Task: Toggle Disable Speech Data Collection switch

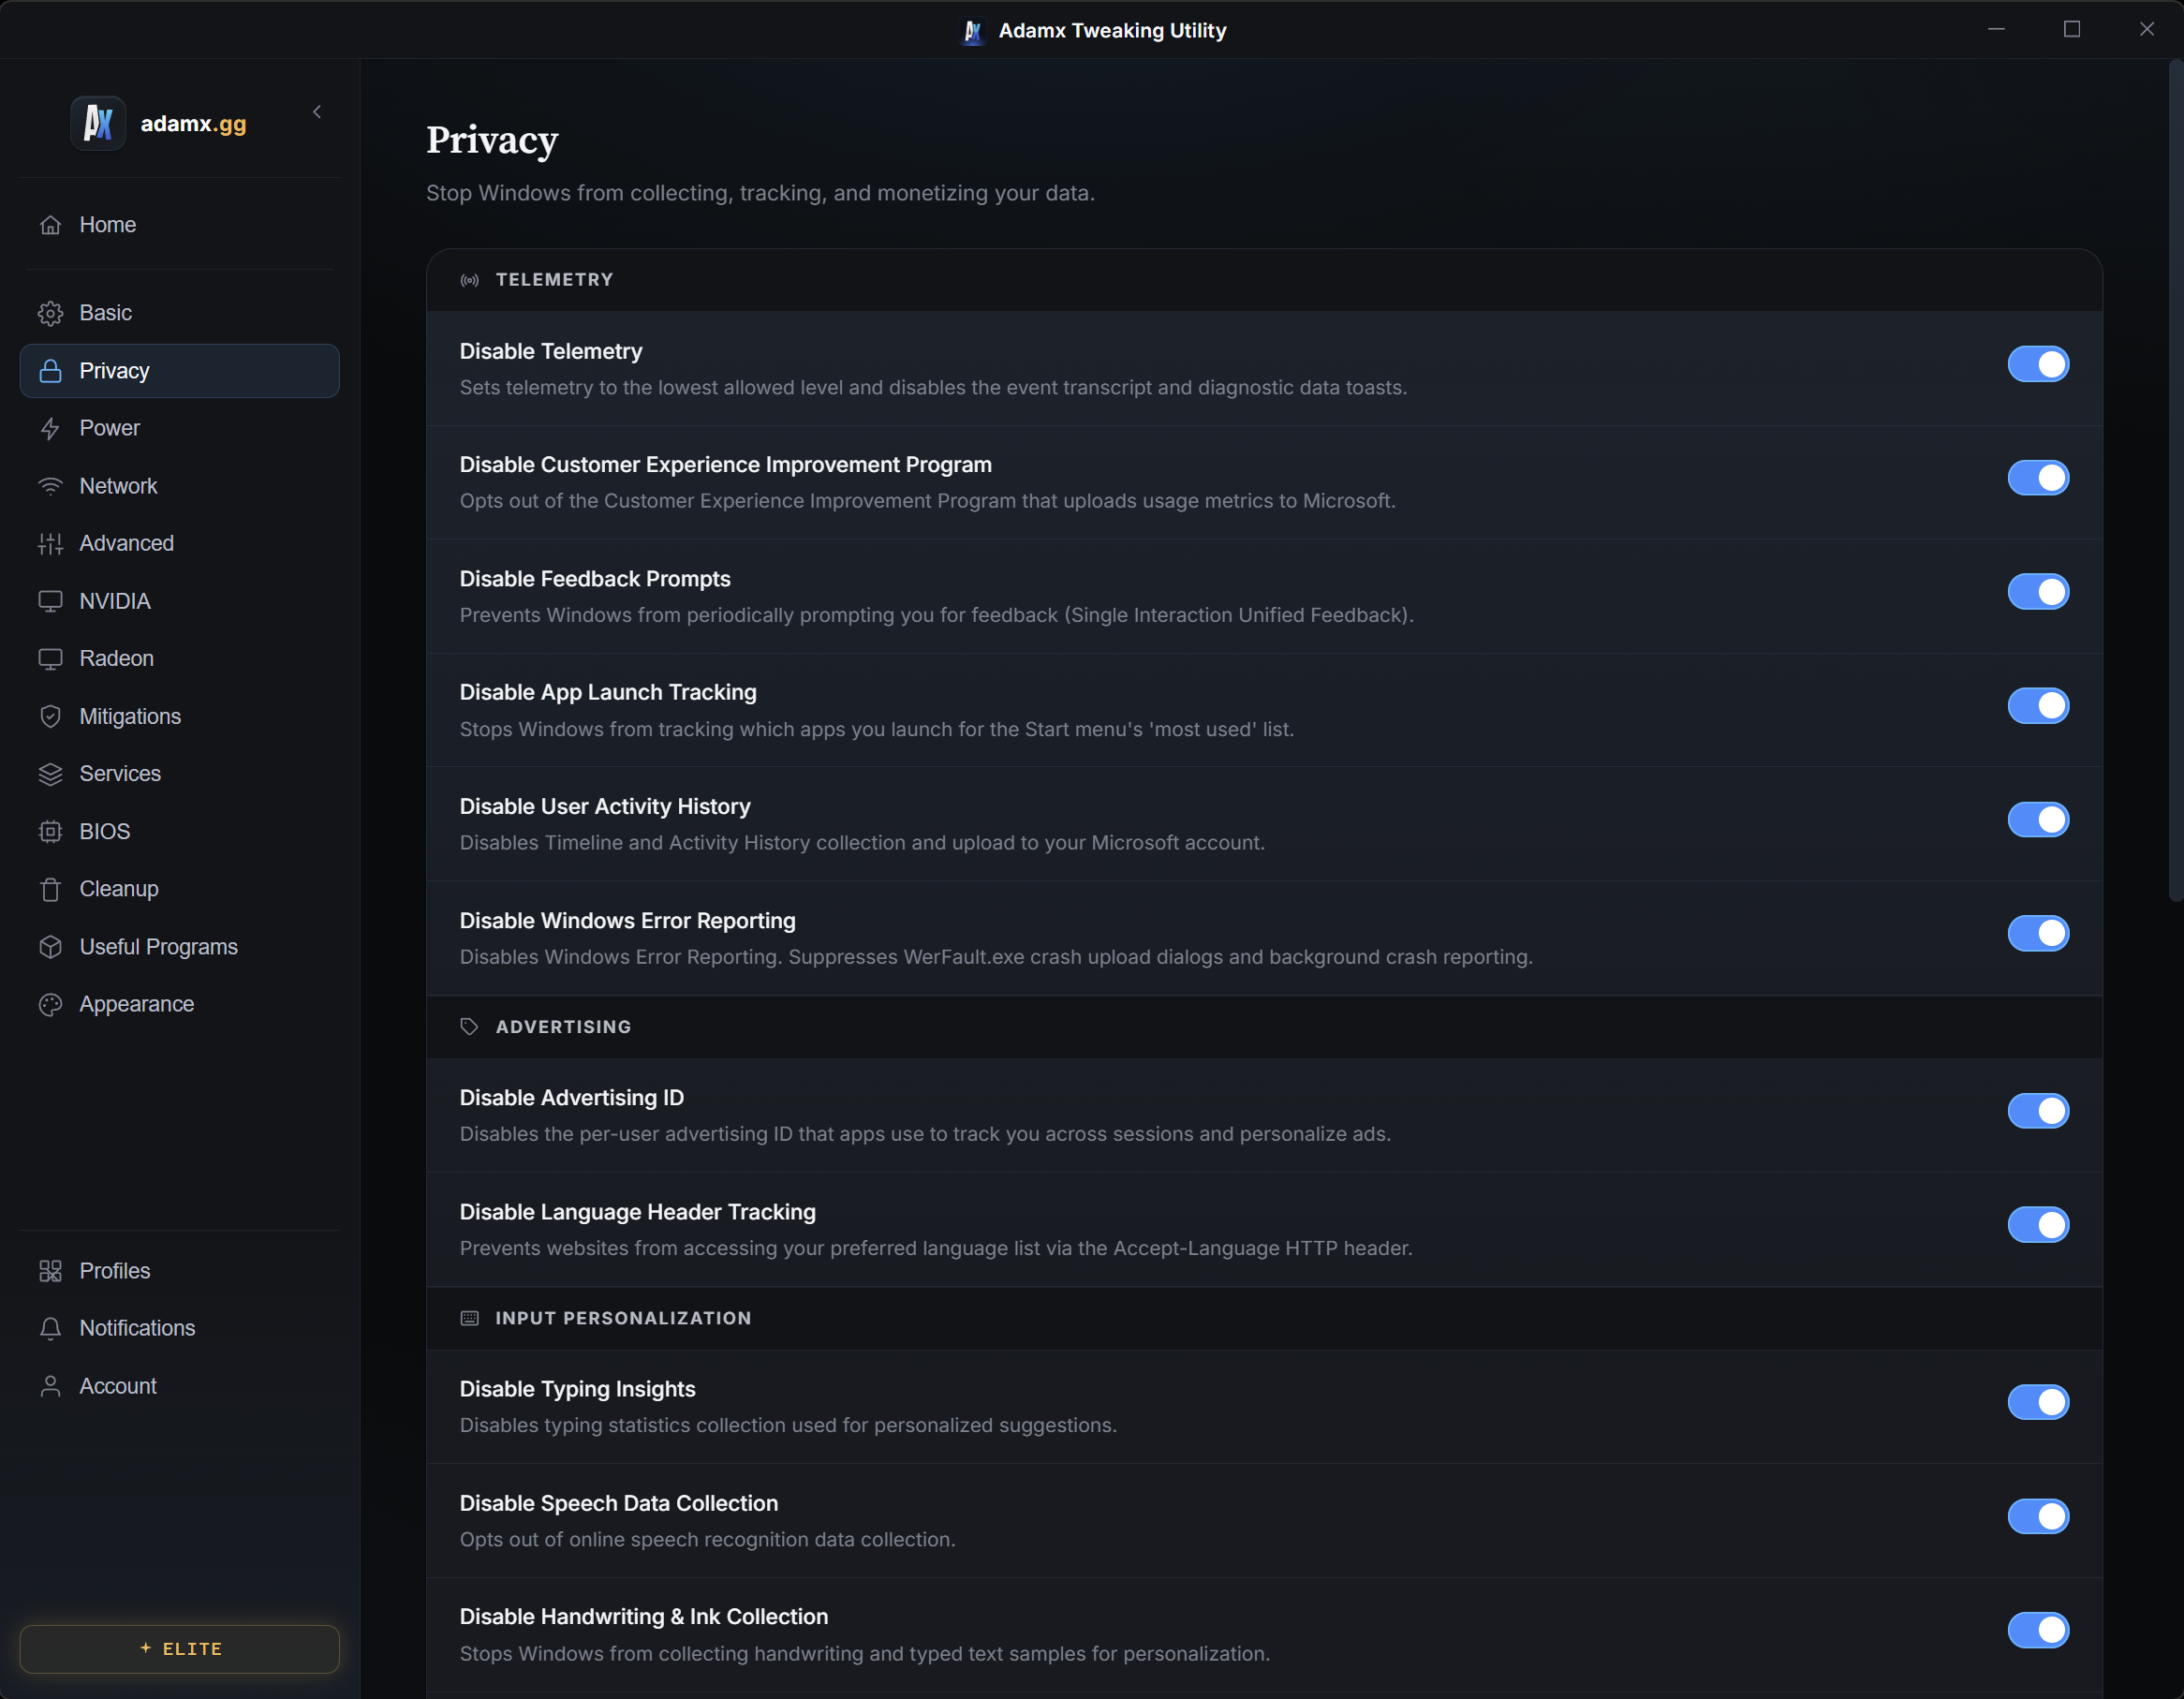Action: click(x=2038, y=1516)
